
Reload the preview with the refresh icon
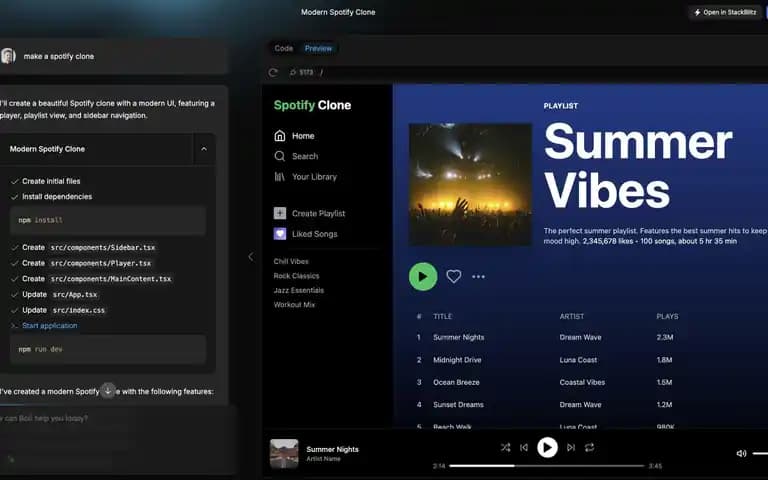coord(273,72)
